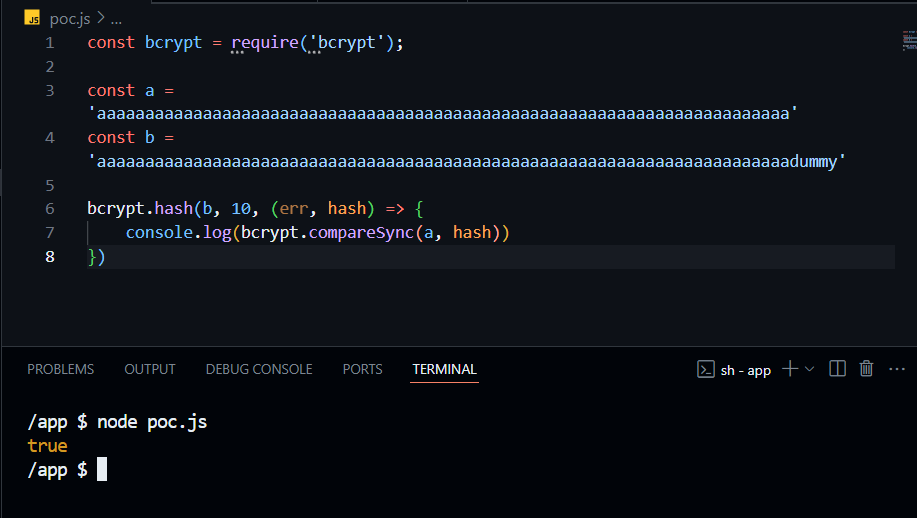917x518 pixels.
Task: Select the PORTS tab
Action: coord(362,369)
